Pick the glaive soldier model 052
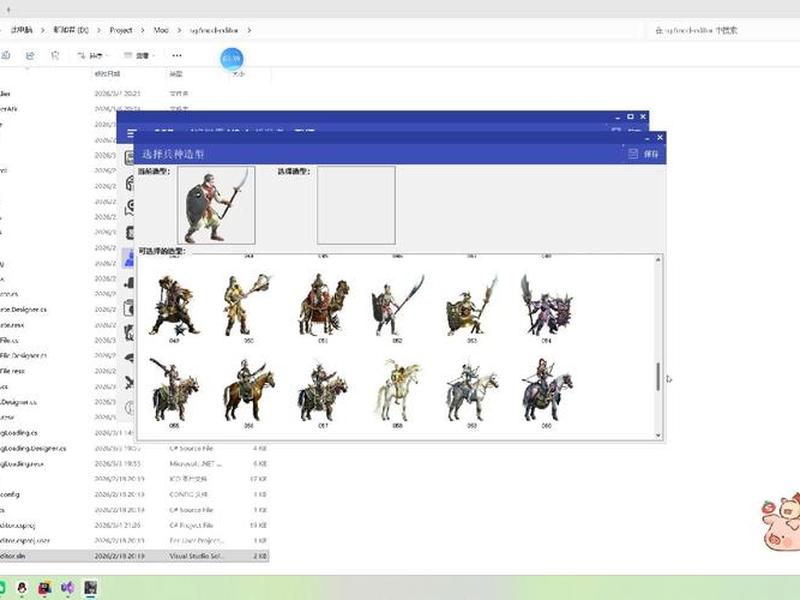 [x=397, y=305]
